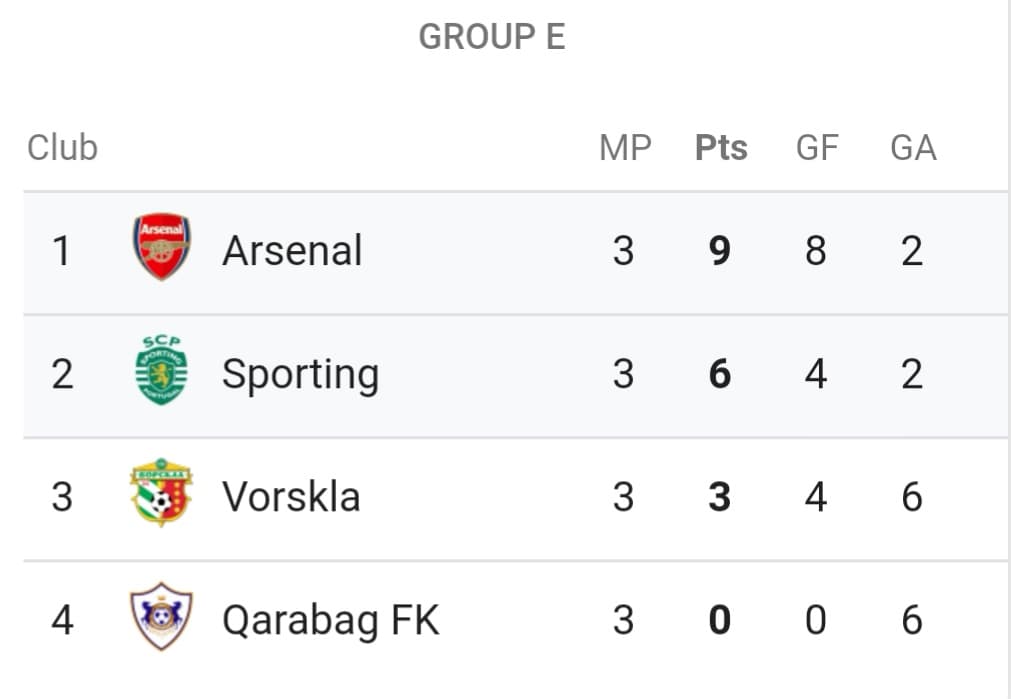Click Arsenal's goals for value 8
The height and width of the screenshot is (699, 1011).
coord(816,251)
